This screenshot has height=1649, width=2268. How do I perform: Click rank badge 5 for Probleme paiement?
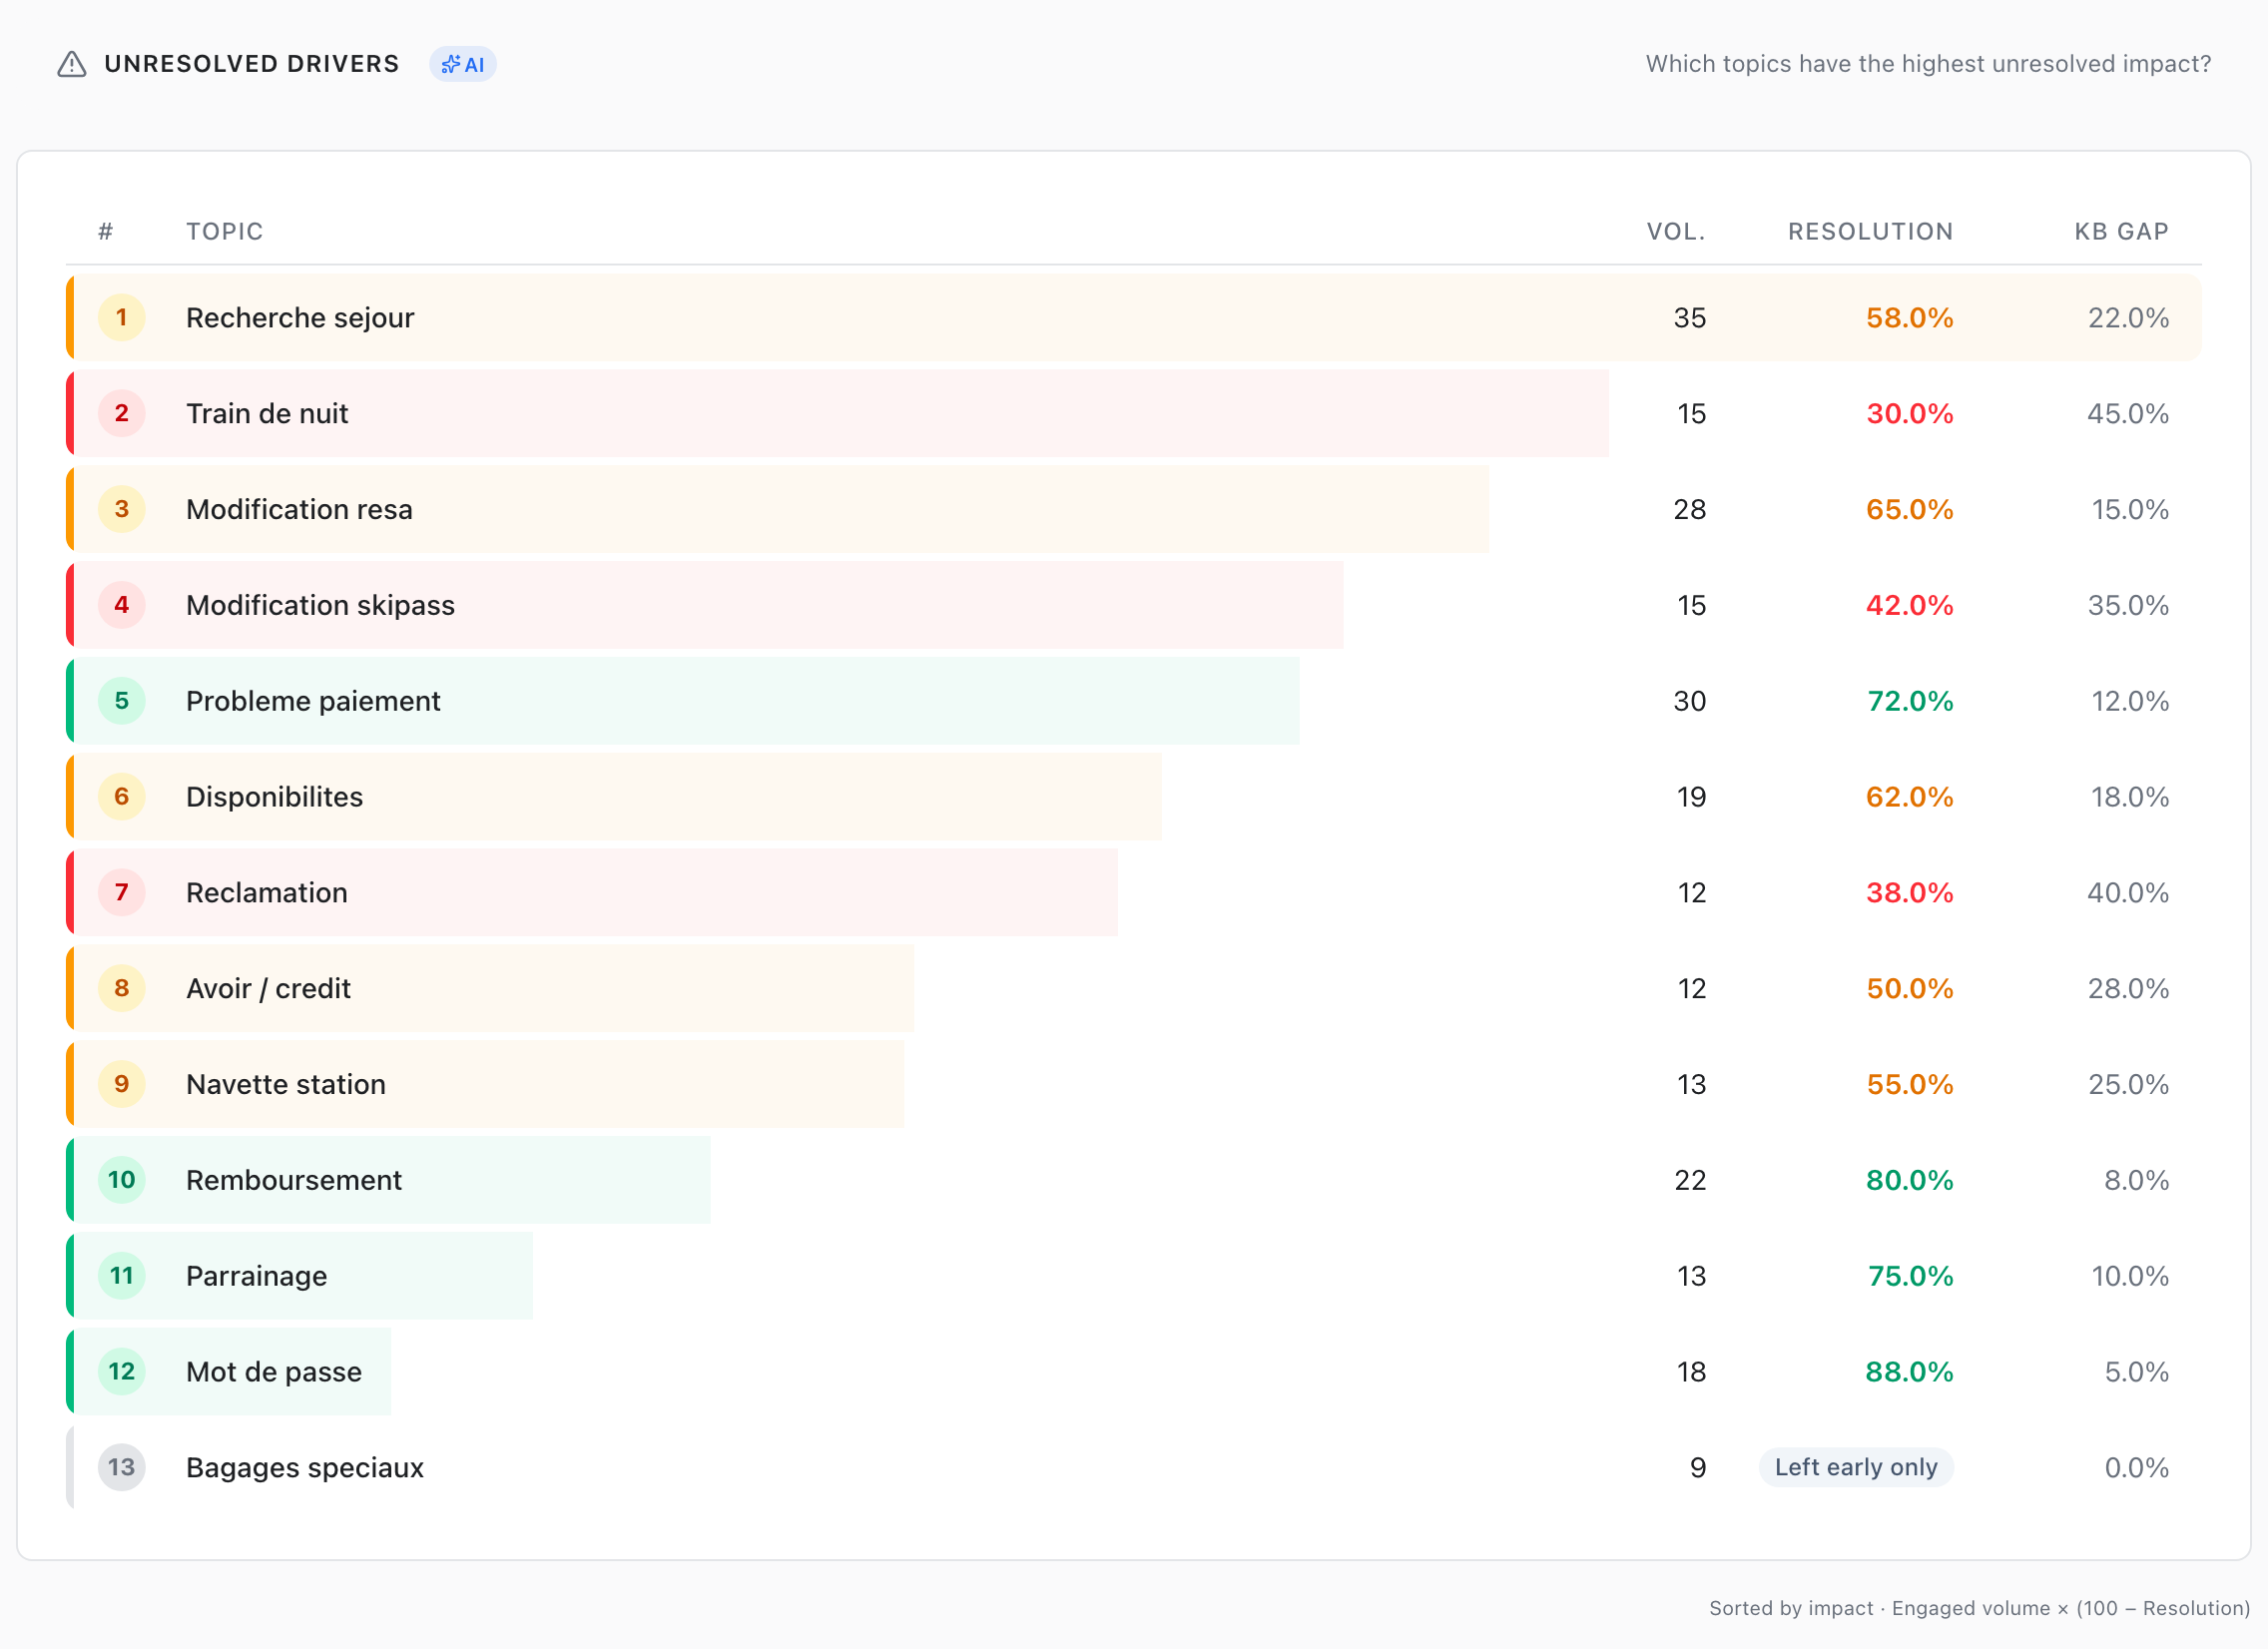click(122, 701)
